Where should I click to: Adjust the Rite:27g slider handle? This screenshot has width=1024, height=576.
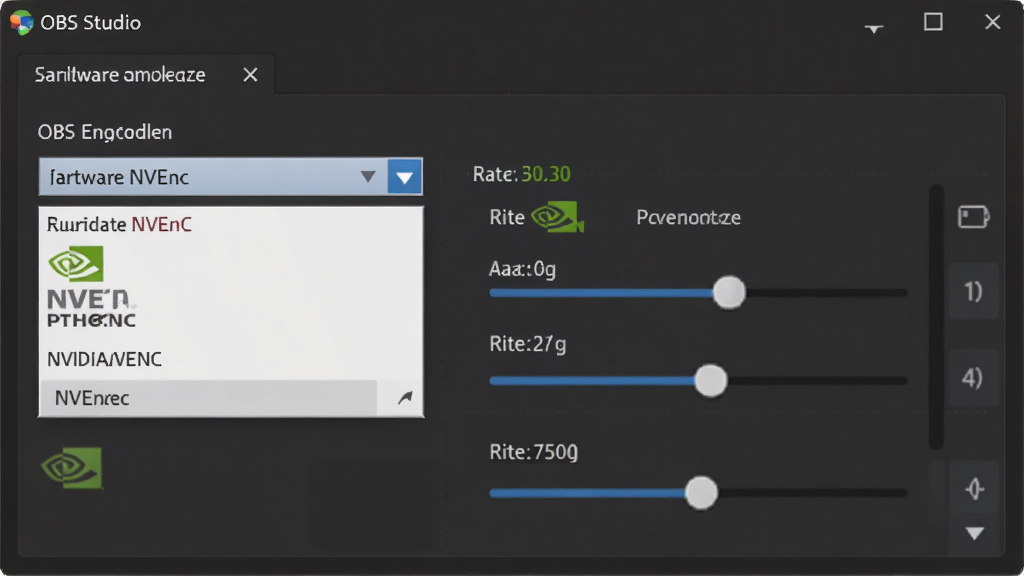click(x=711, y=380)
